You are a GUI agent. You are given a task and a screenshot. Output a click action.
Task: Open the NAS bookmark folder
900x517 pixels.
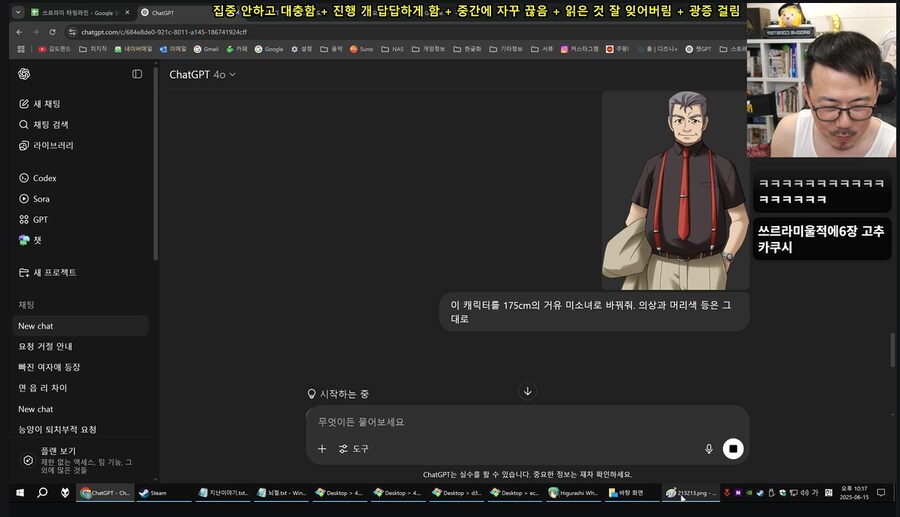tap(393, 49)
